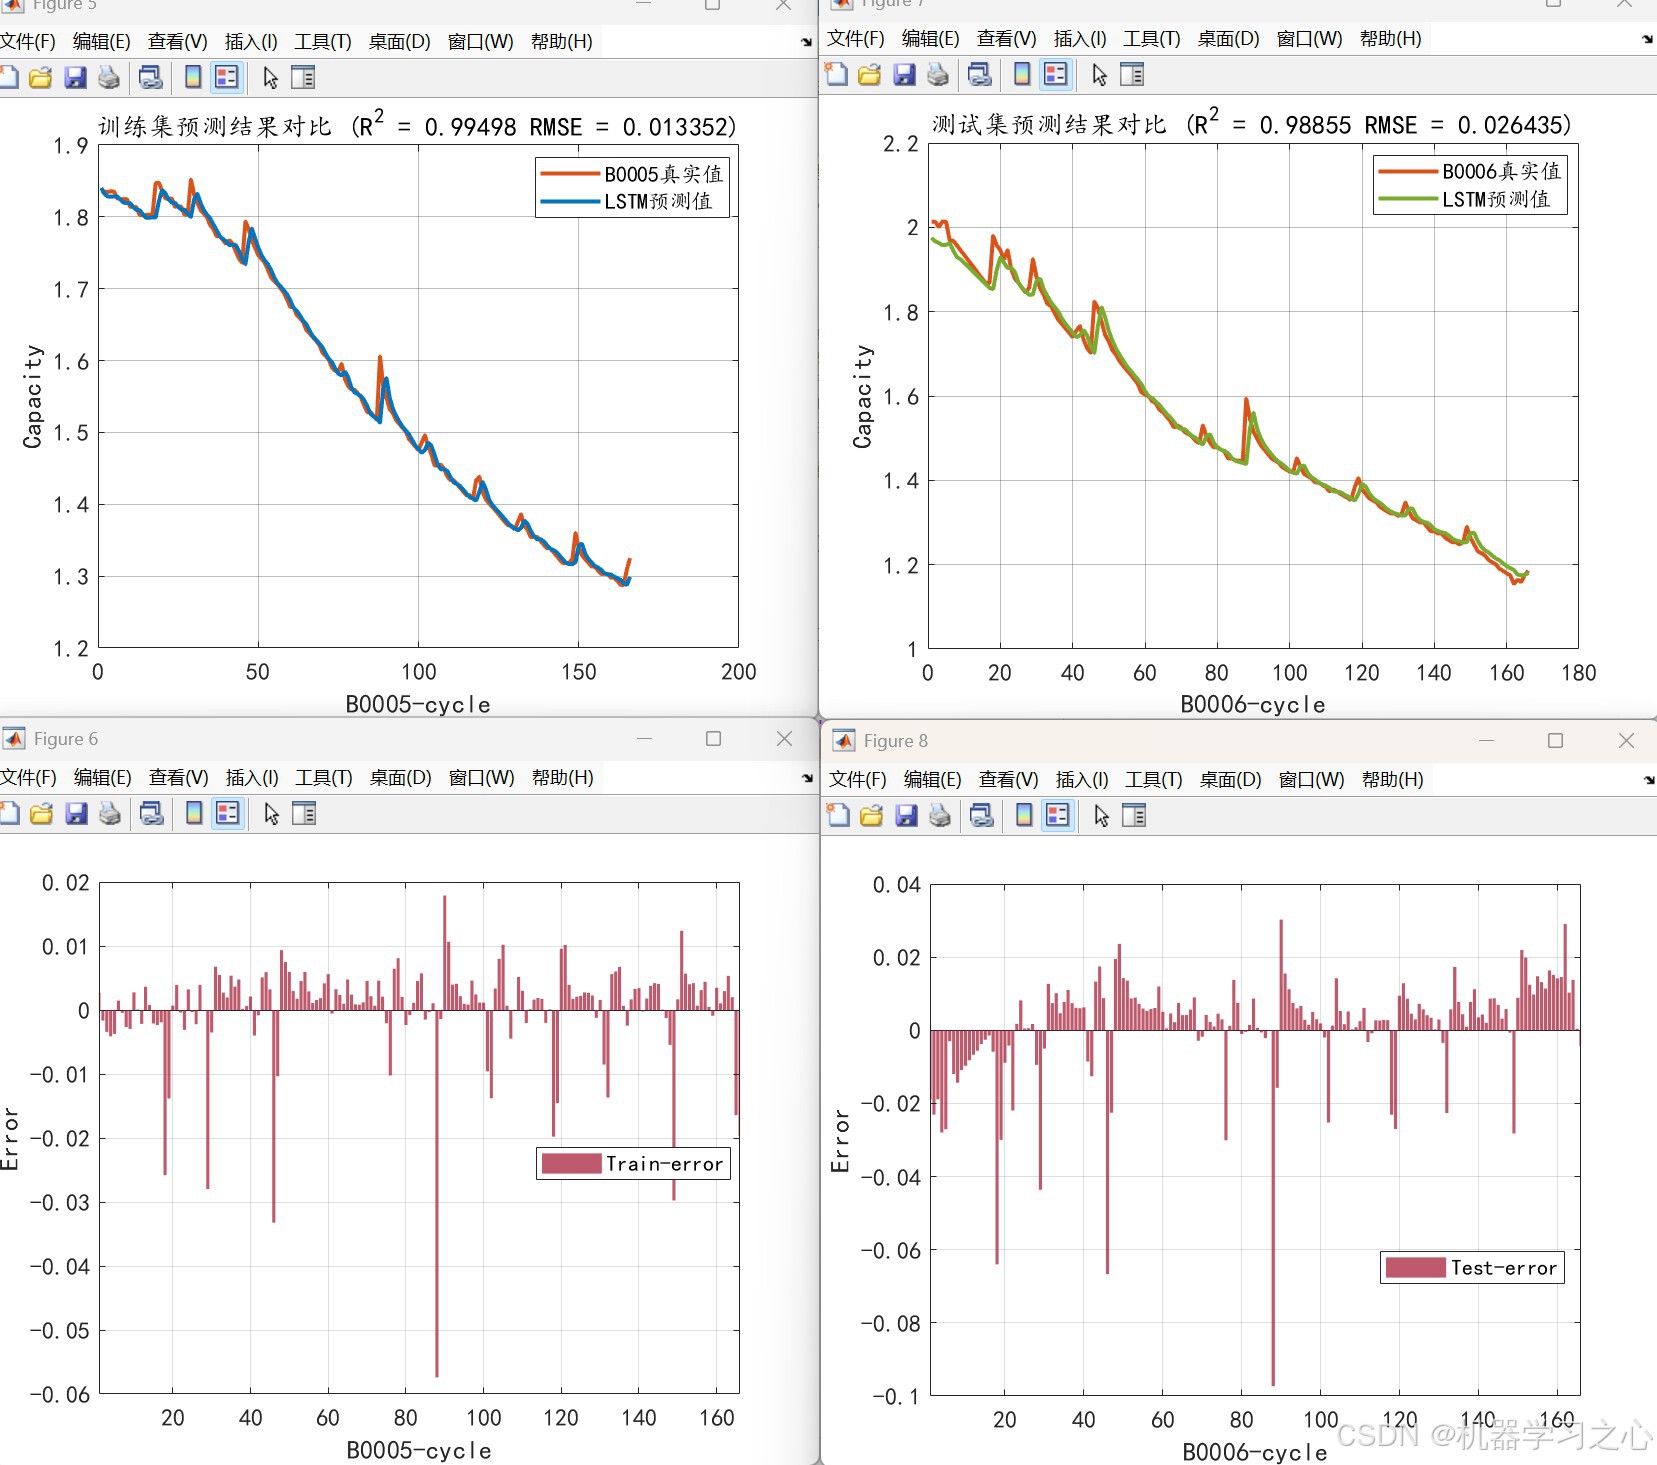Maximize the Figure 6 window

tap(713, 739)
